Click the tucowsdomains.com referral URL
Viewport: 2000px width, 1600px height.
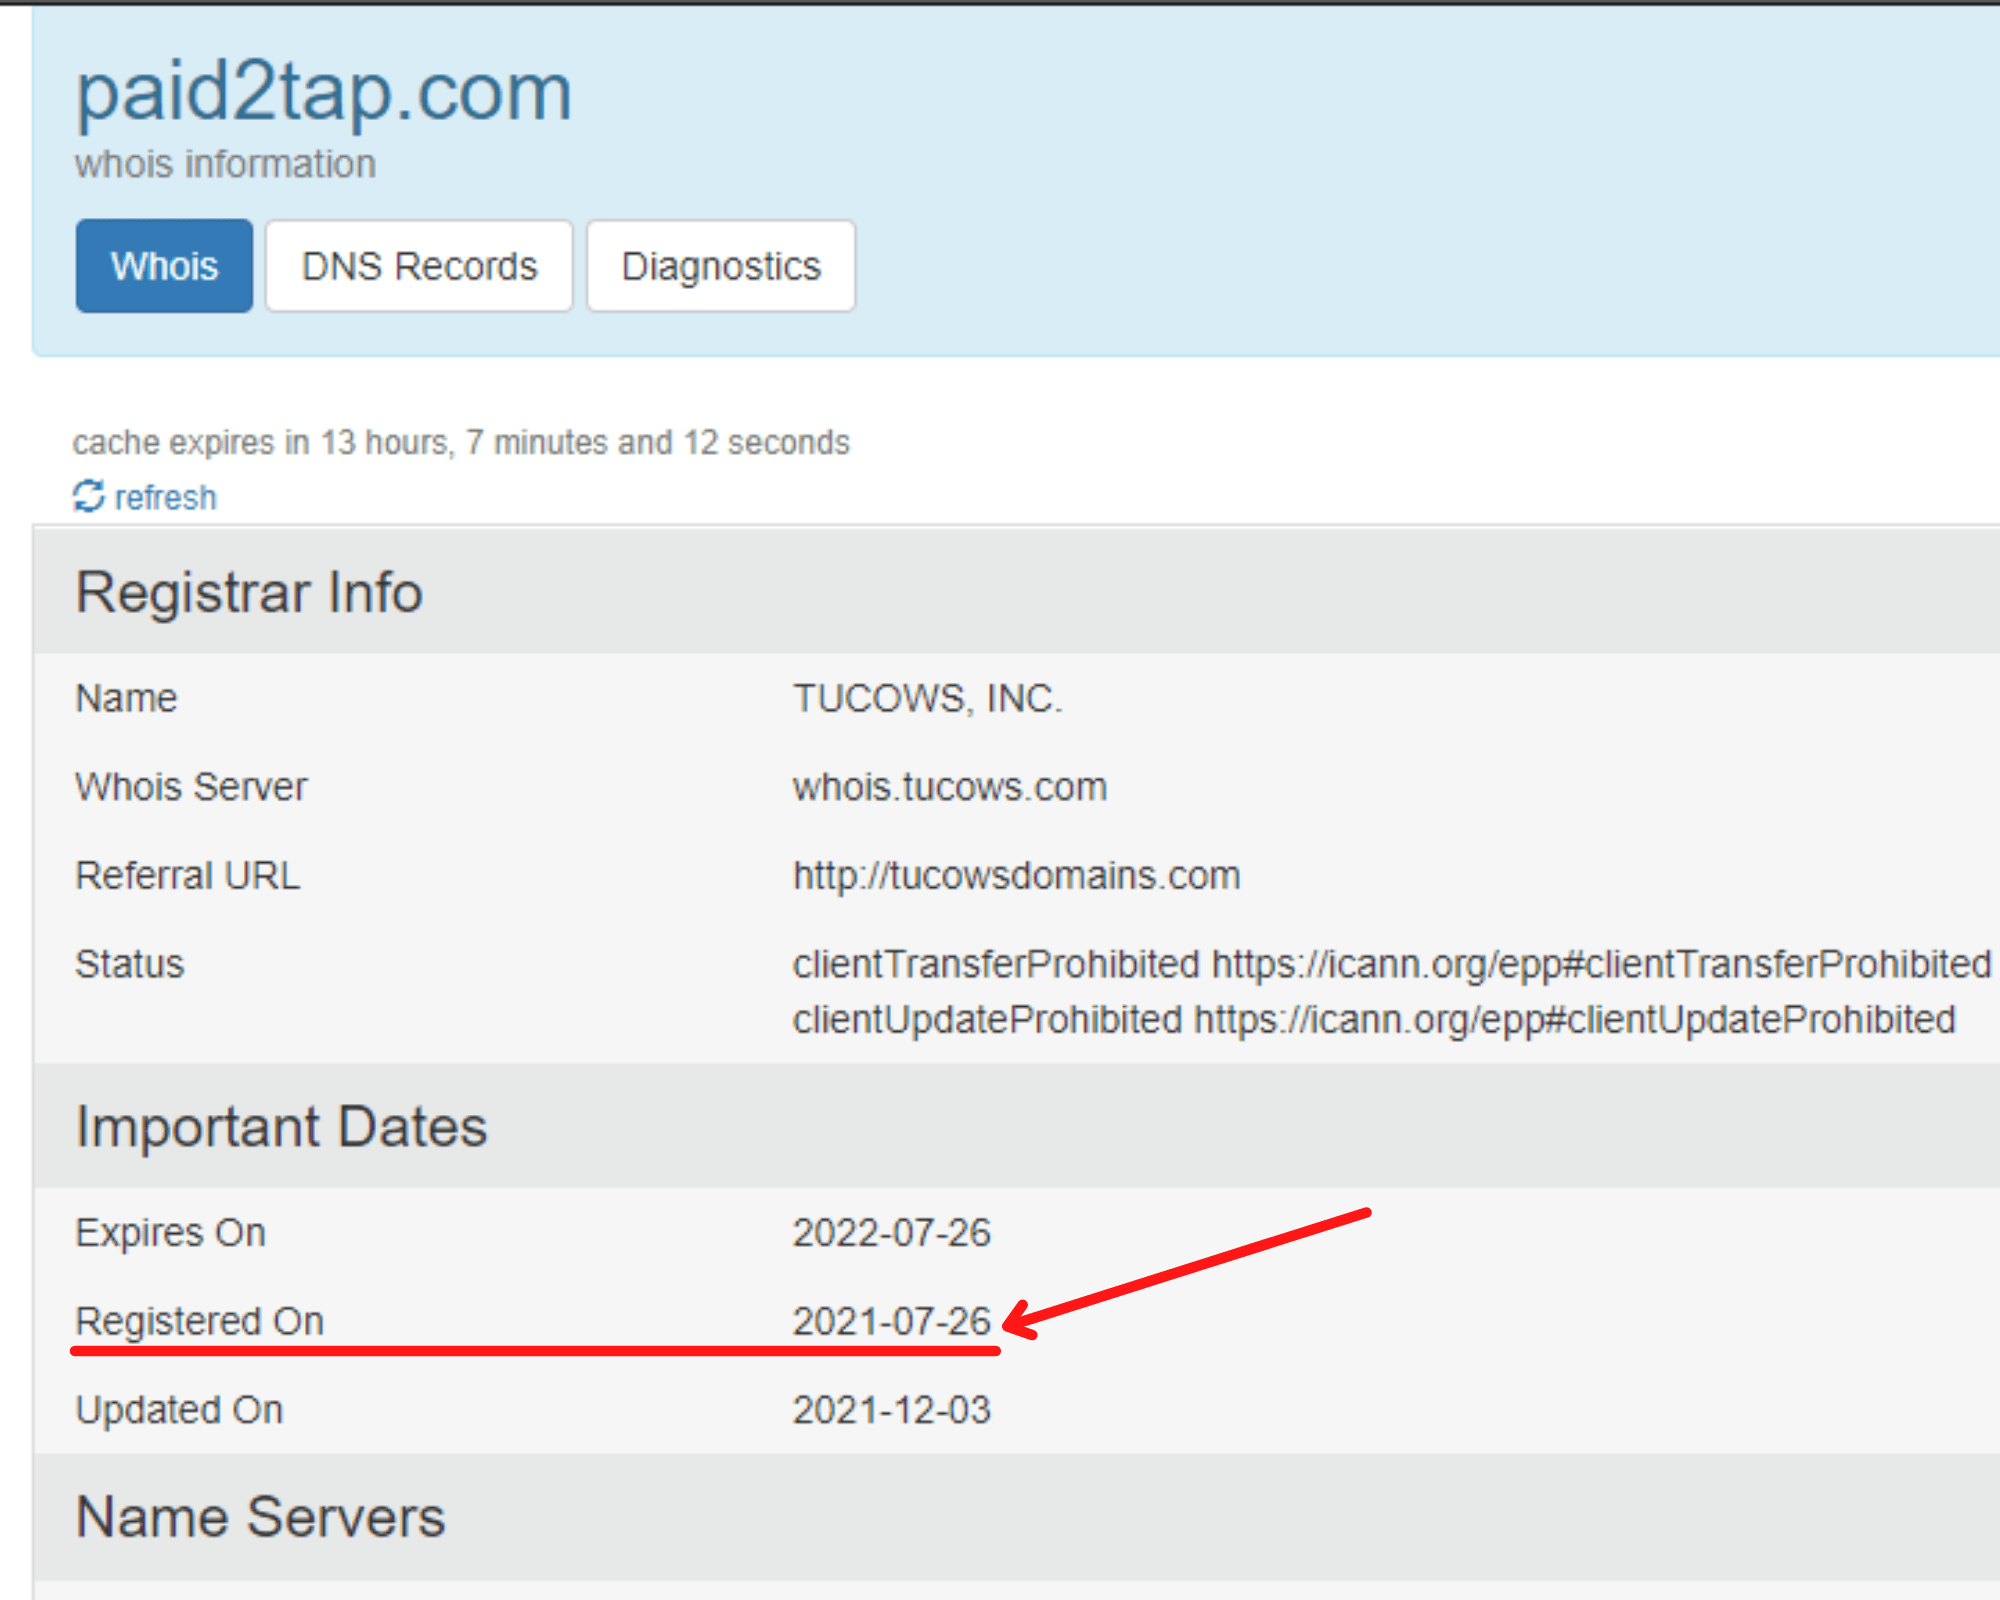pyautogui.click(x=1016, y=875)
